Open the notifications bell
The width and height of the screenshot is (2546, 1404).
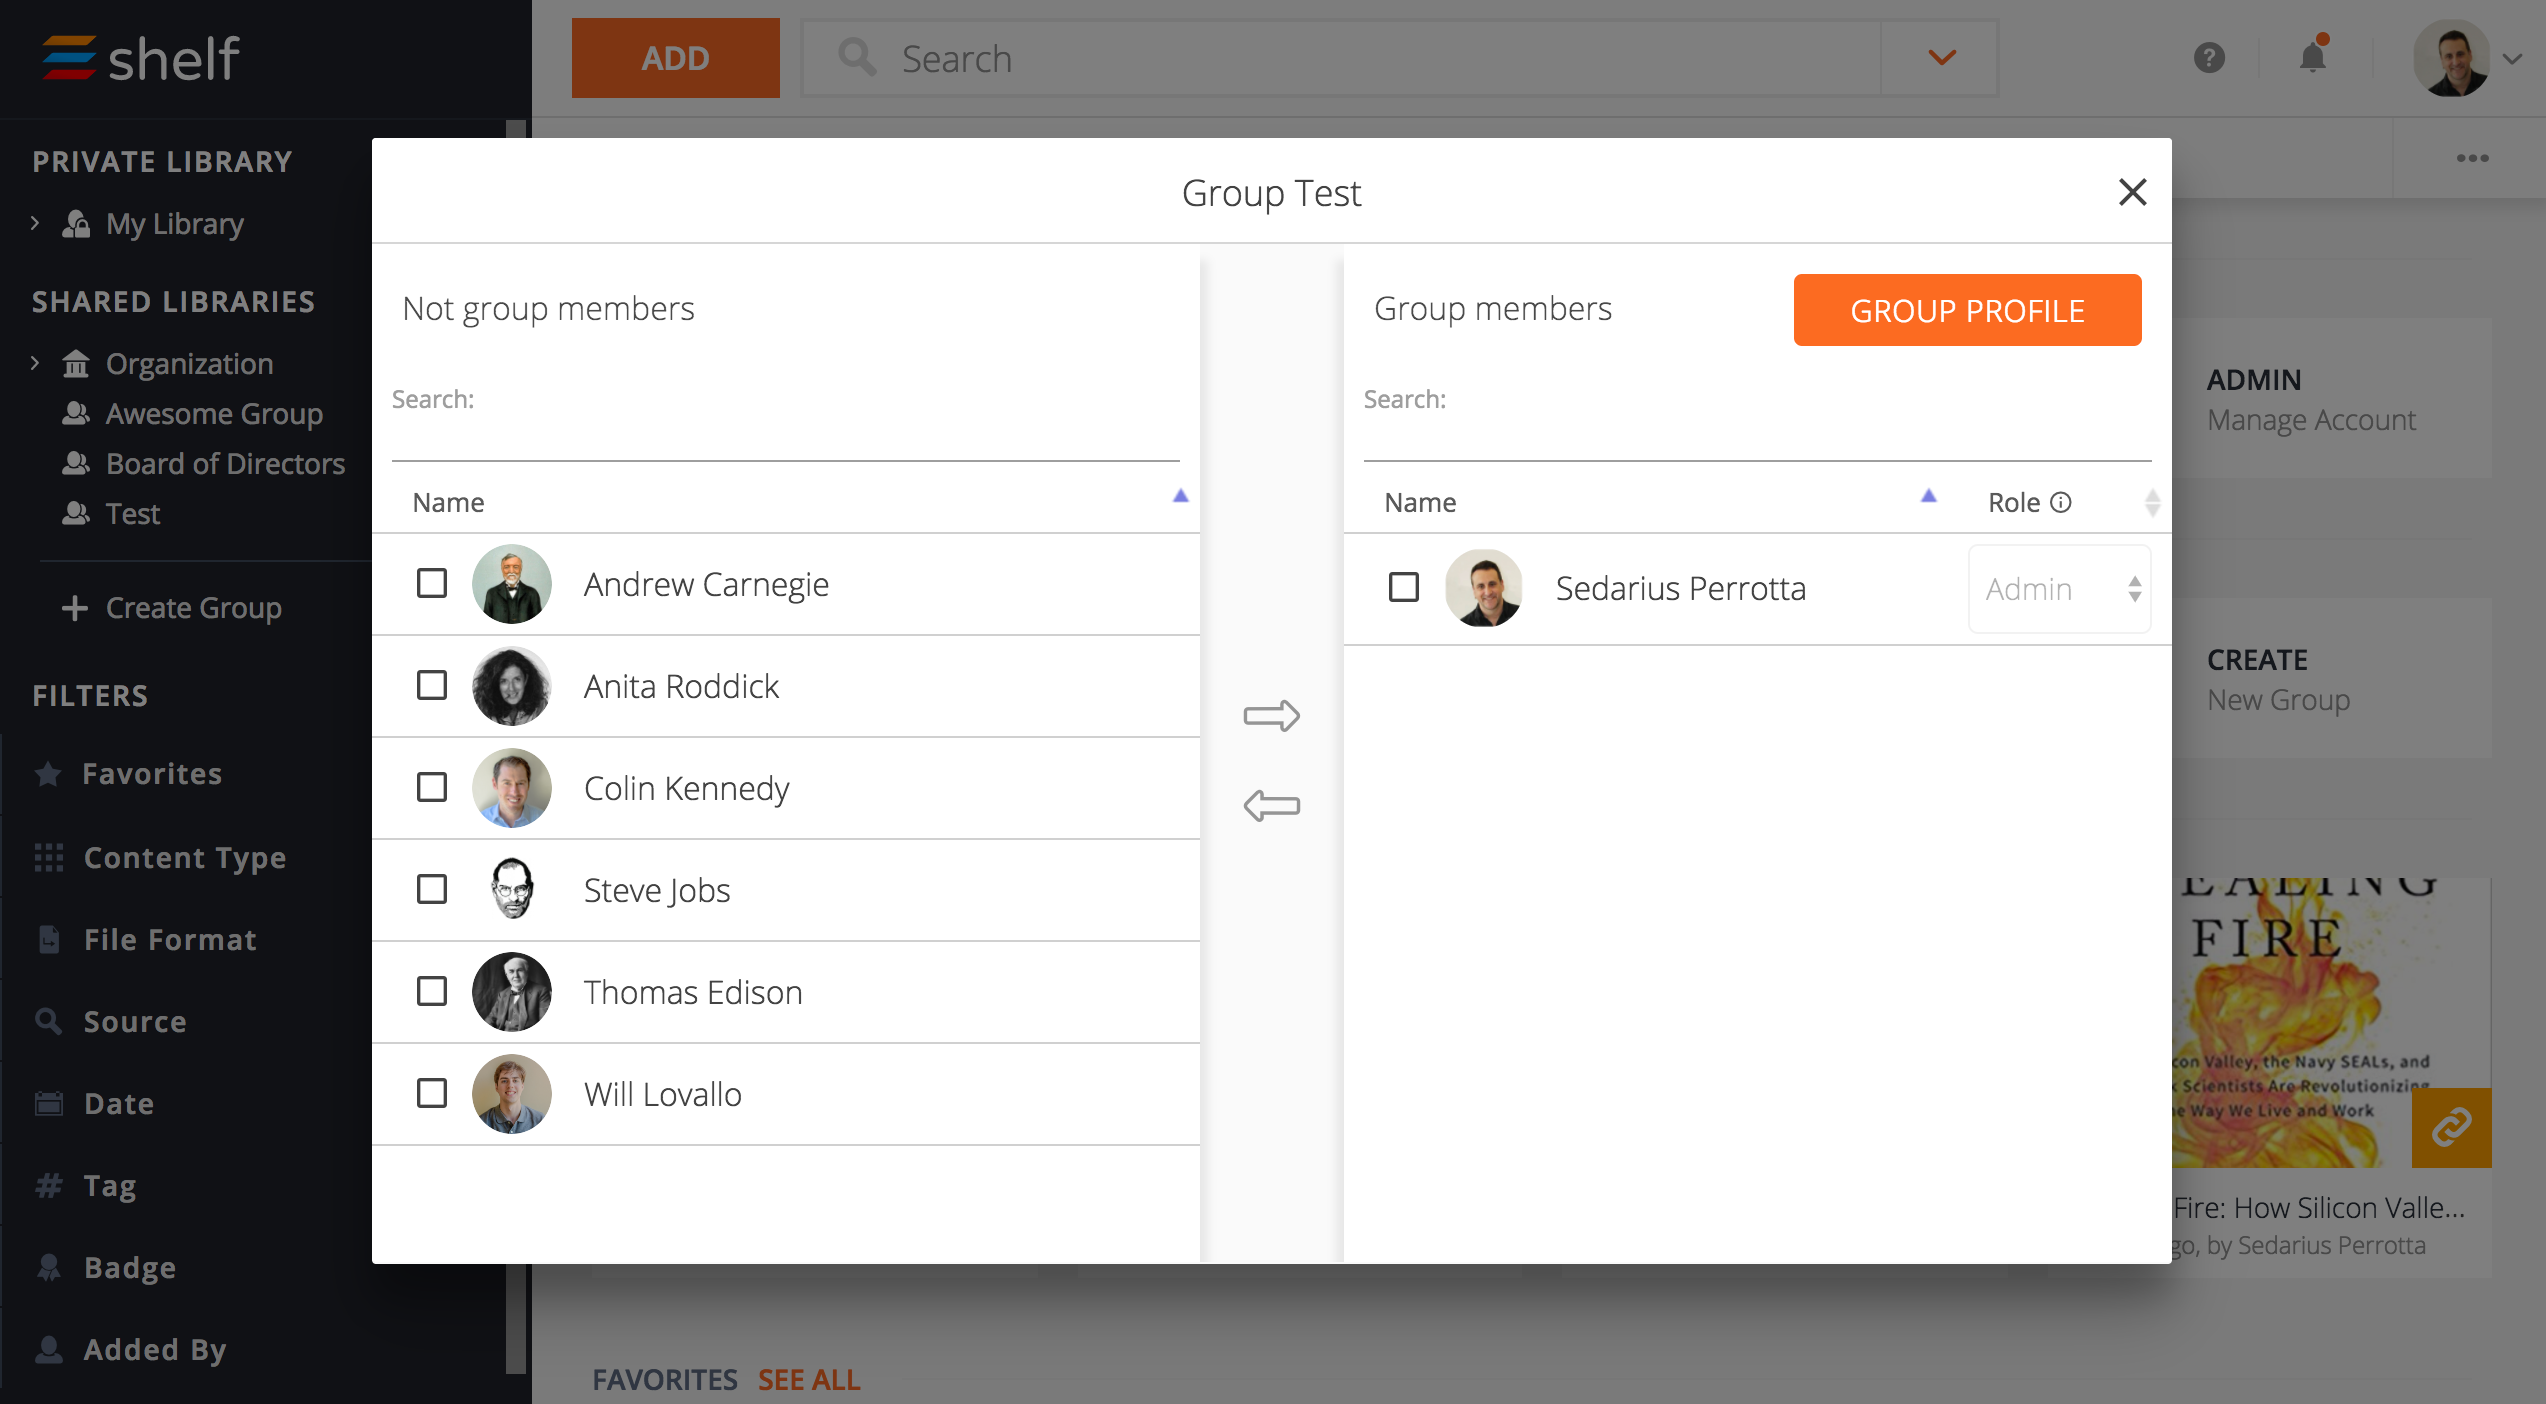2312,58
